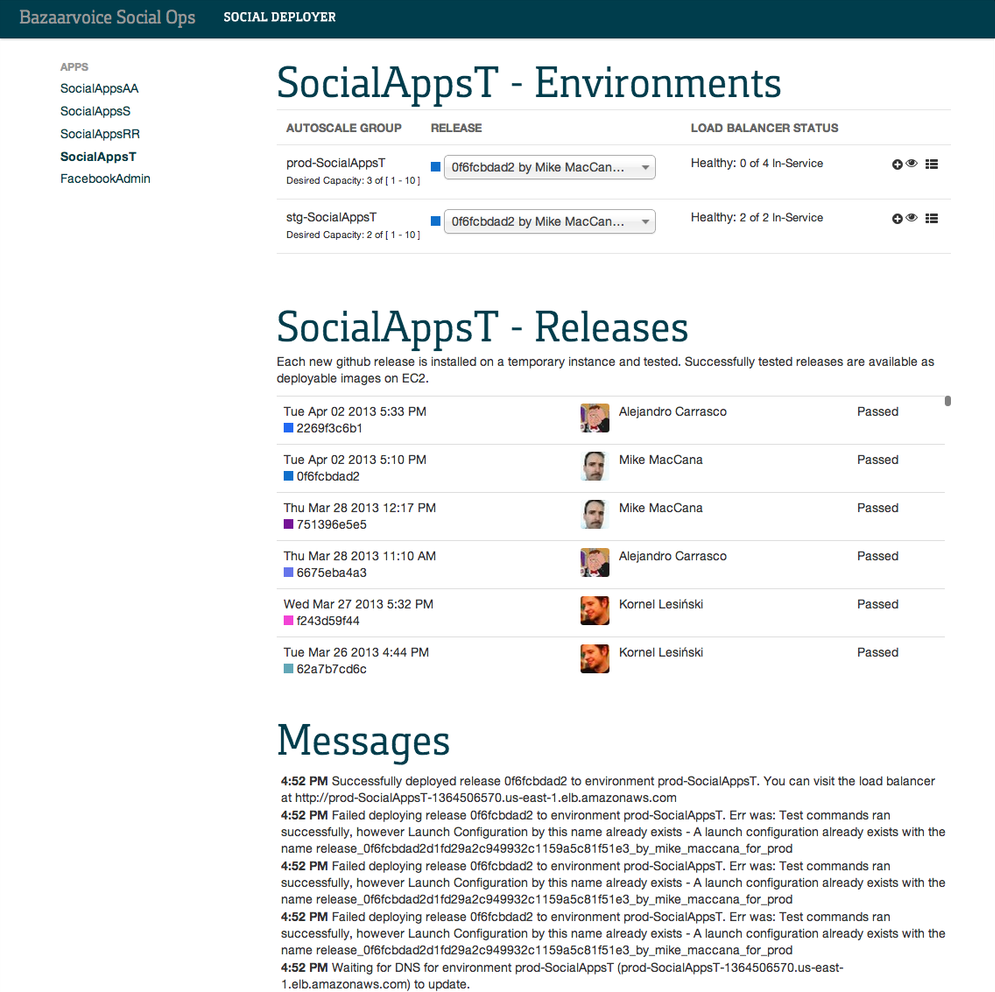Click prod-SocialAppsT autoscale group name
The height and width of the screenshot is (992, 995).
pos(336,162)
